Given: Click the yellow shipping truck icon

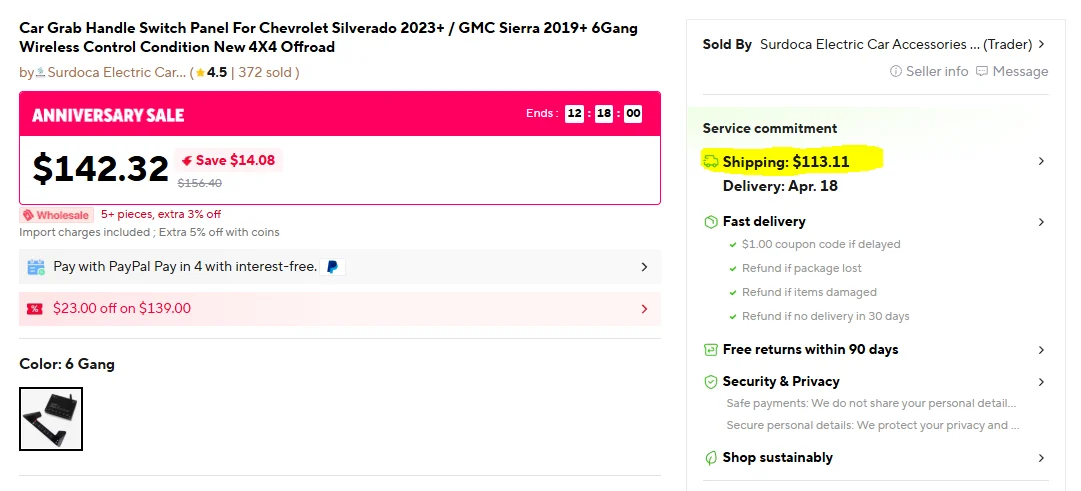Looking at the screenshot, I should click(x=711, y=161).
